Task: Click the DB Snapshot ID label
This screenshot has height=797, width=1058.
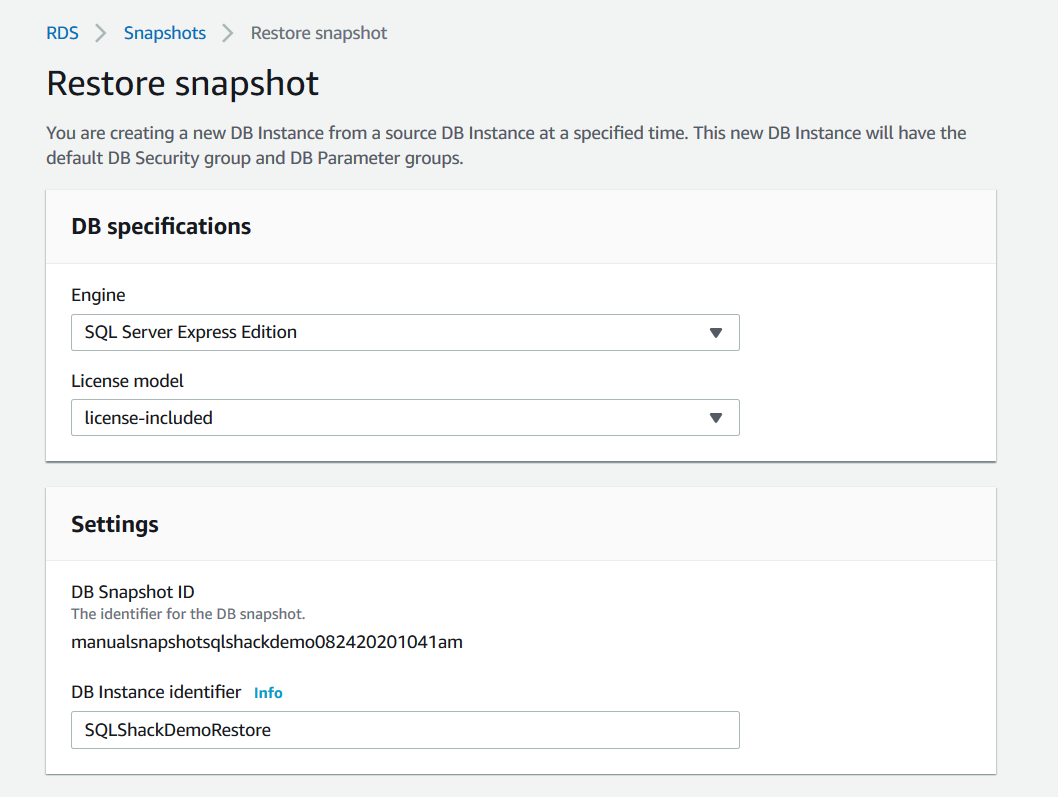Action: tap(132, 592)
